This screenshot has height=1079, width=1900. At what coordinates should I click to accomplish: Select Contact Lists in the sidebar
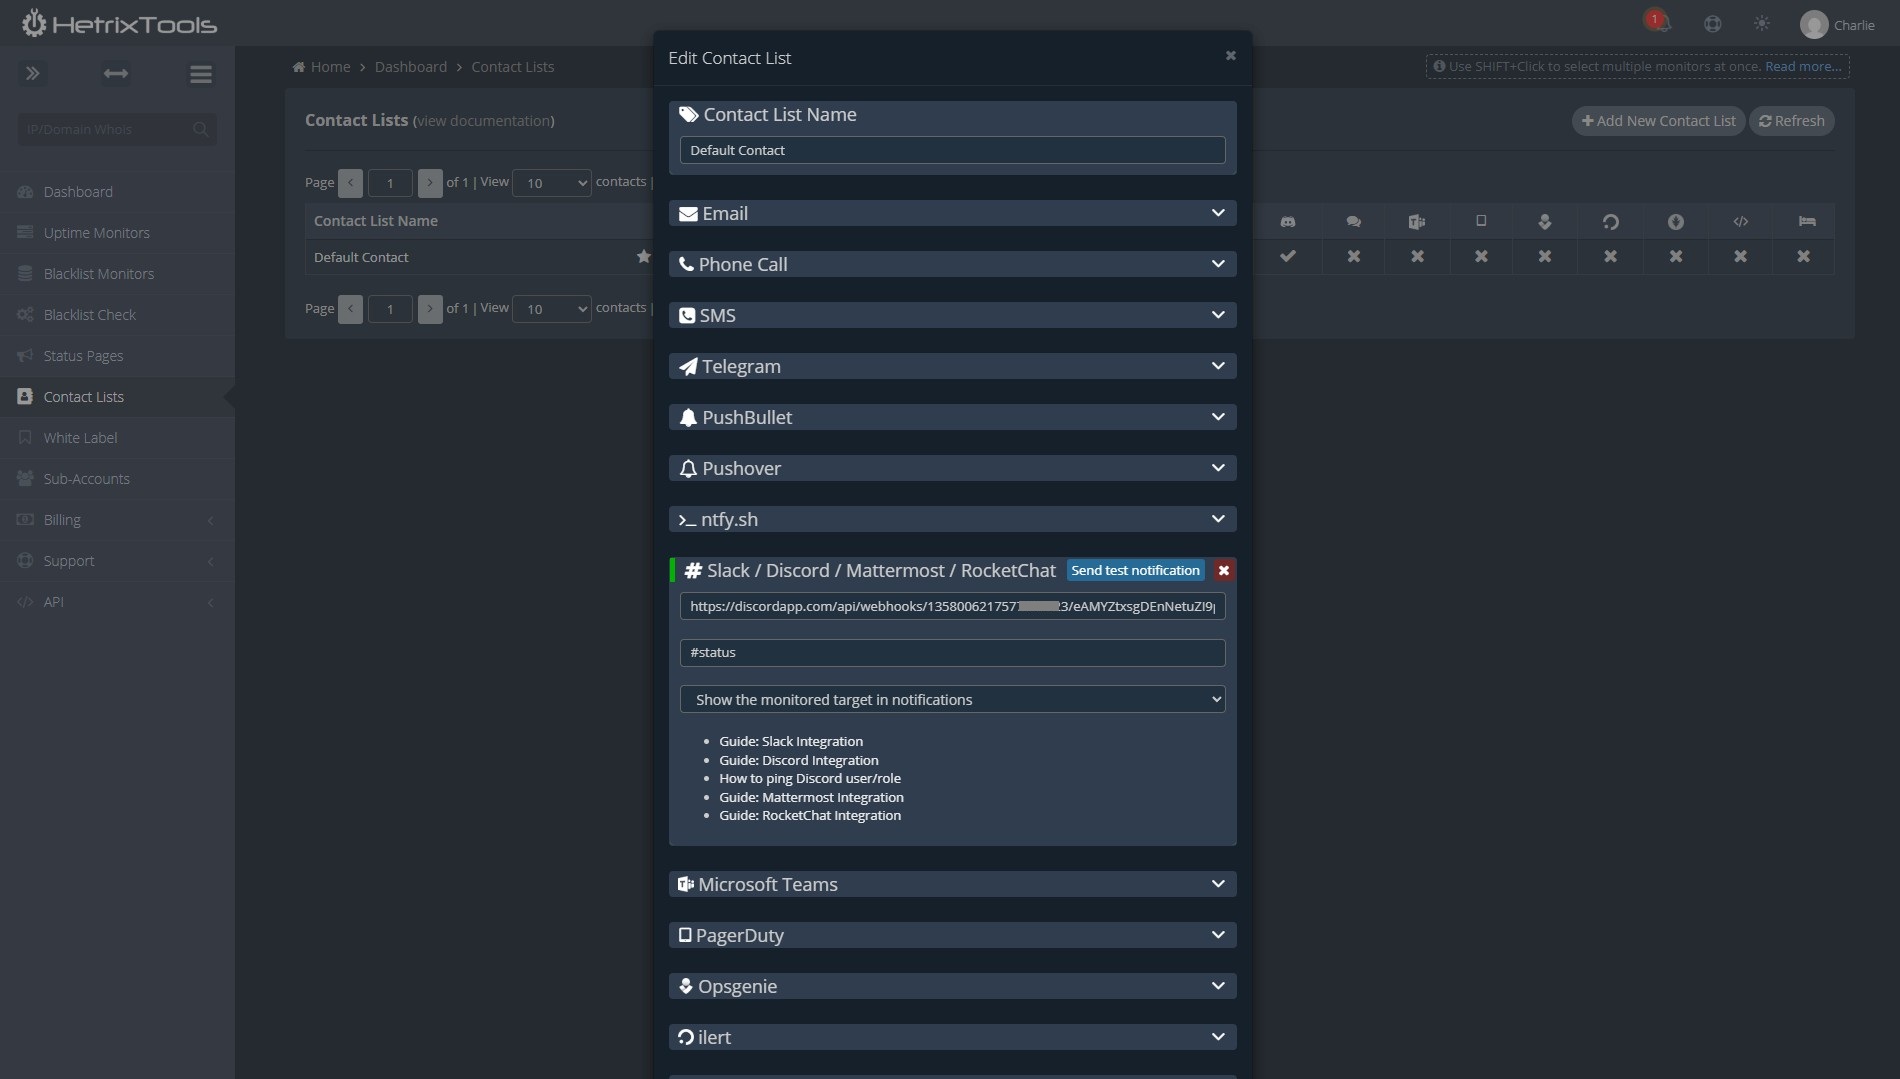117,397
